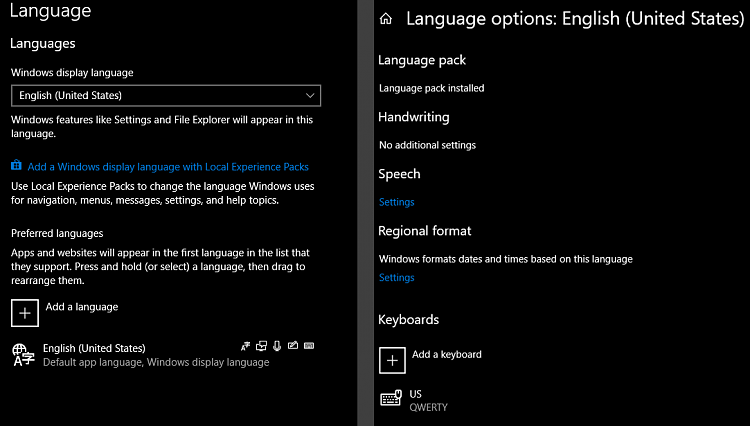
Task: Click the microphone speech recognition icon
Action: [277, 346]
